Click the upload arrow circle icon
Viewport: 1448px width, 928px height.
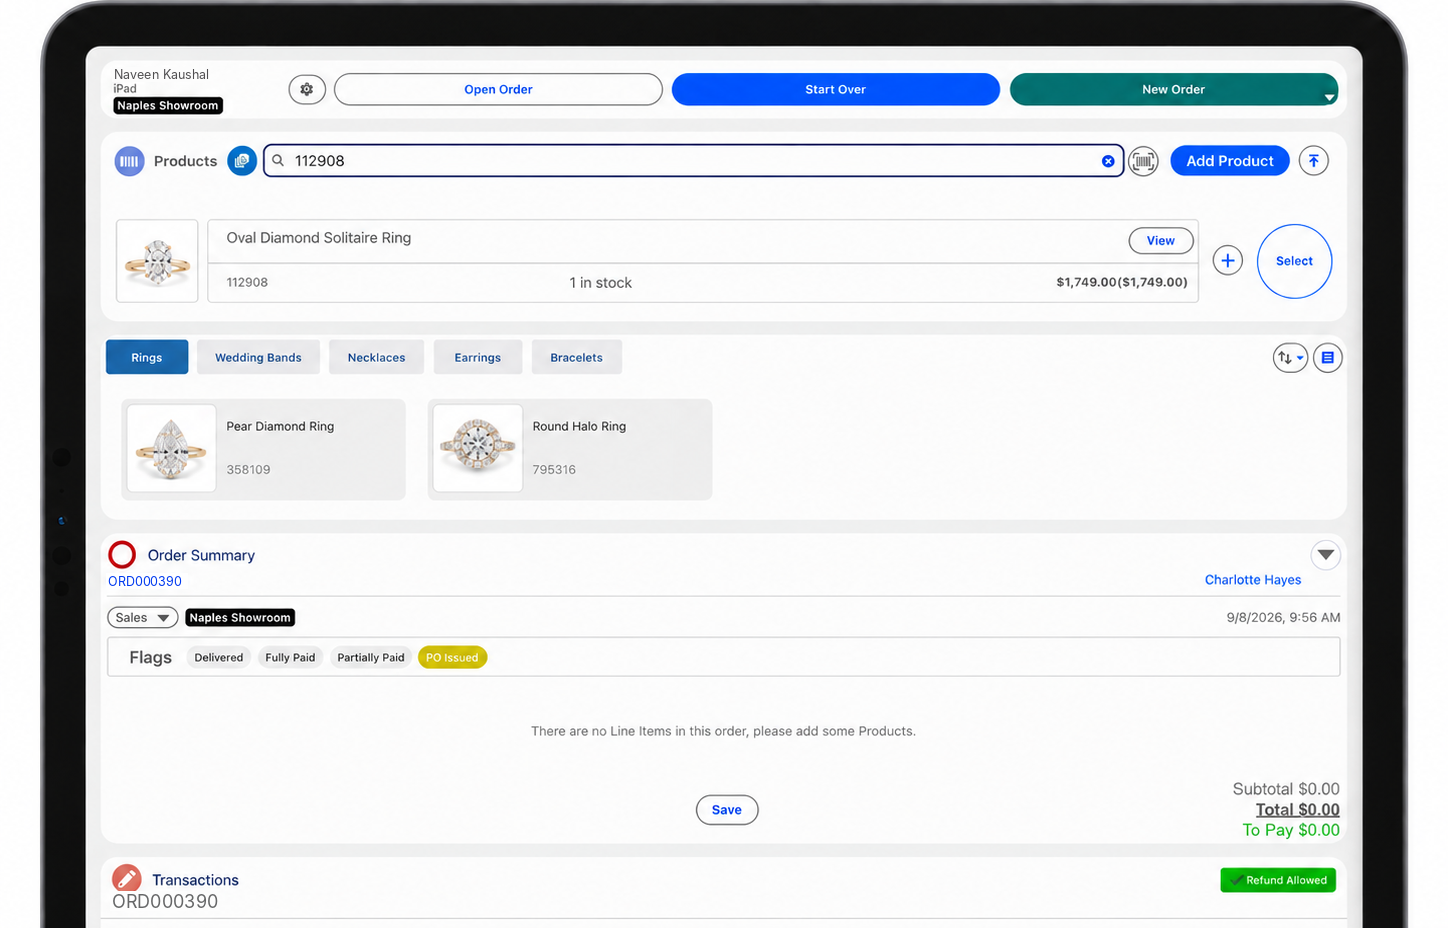click(1314, 161)
